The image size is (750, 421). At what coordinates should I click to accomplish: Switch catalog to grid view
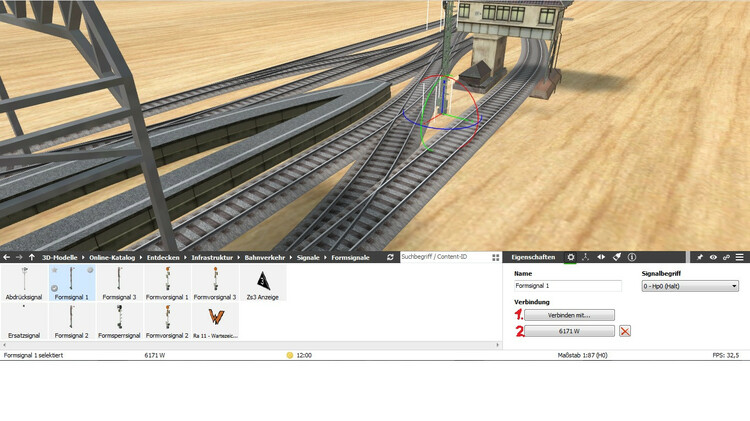[496, 257]
